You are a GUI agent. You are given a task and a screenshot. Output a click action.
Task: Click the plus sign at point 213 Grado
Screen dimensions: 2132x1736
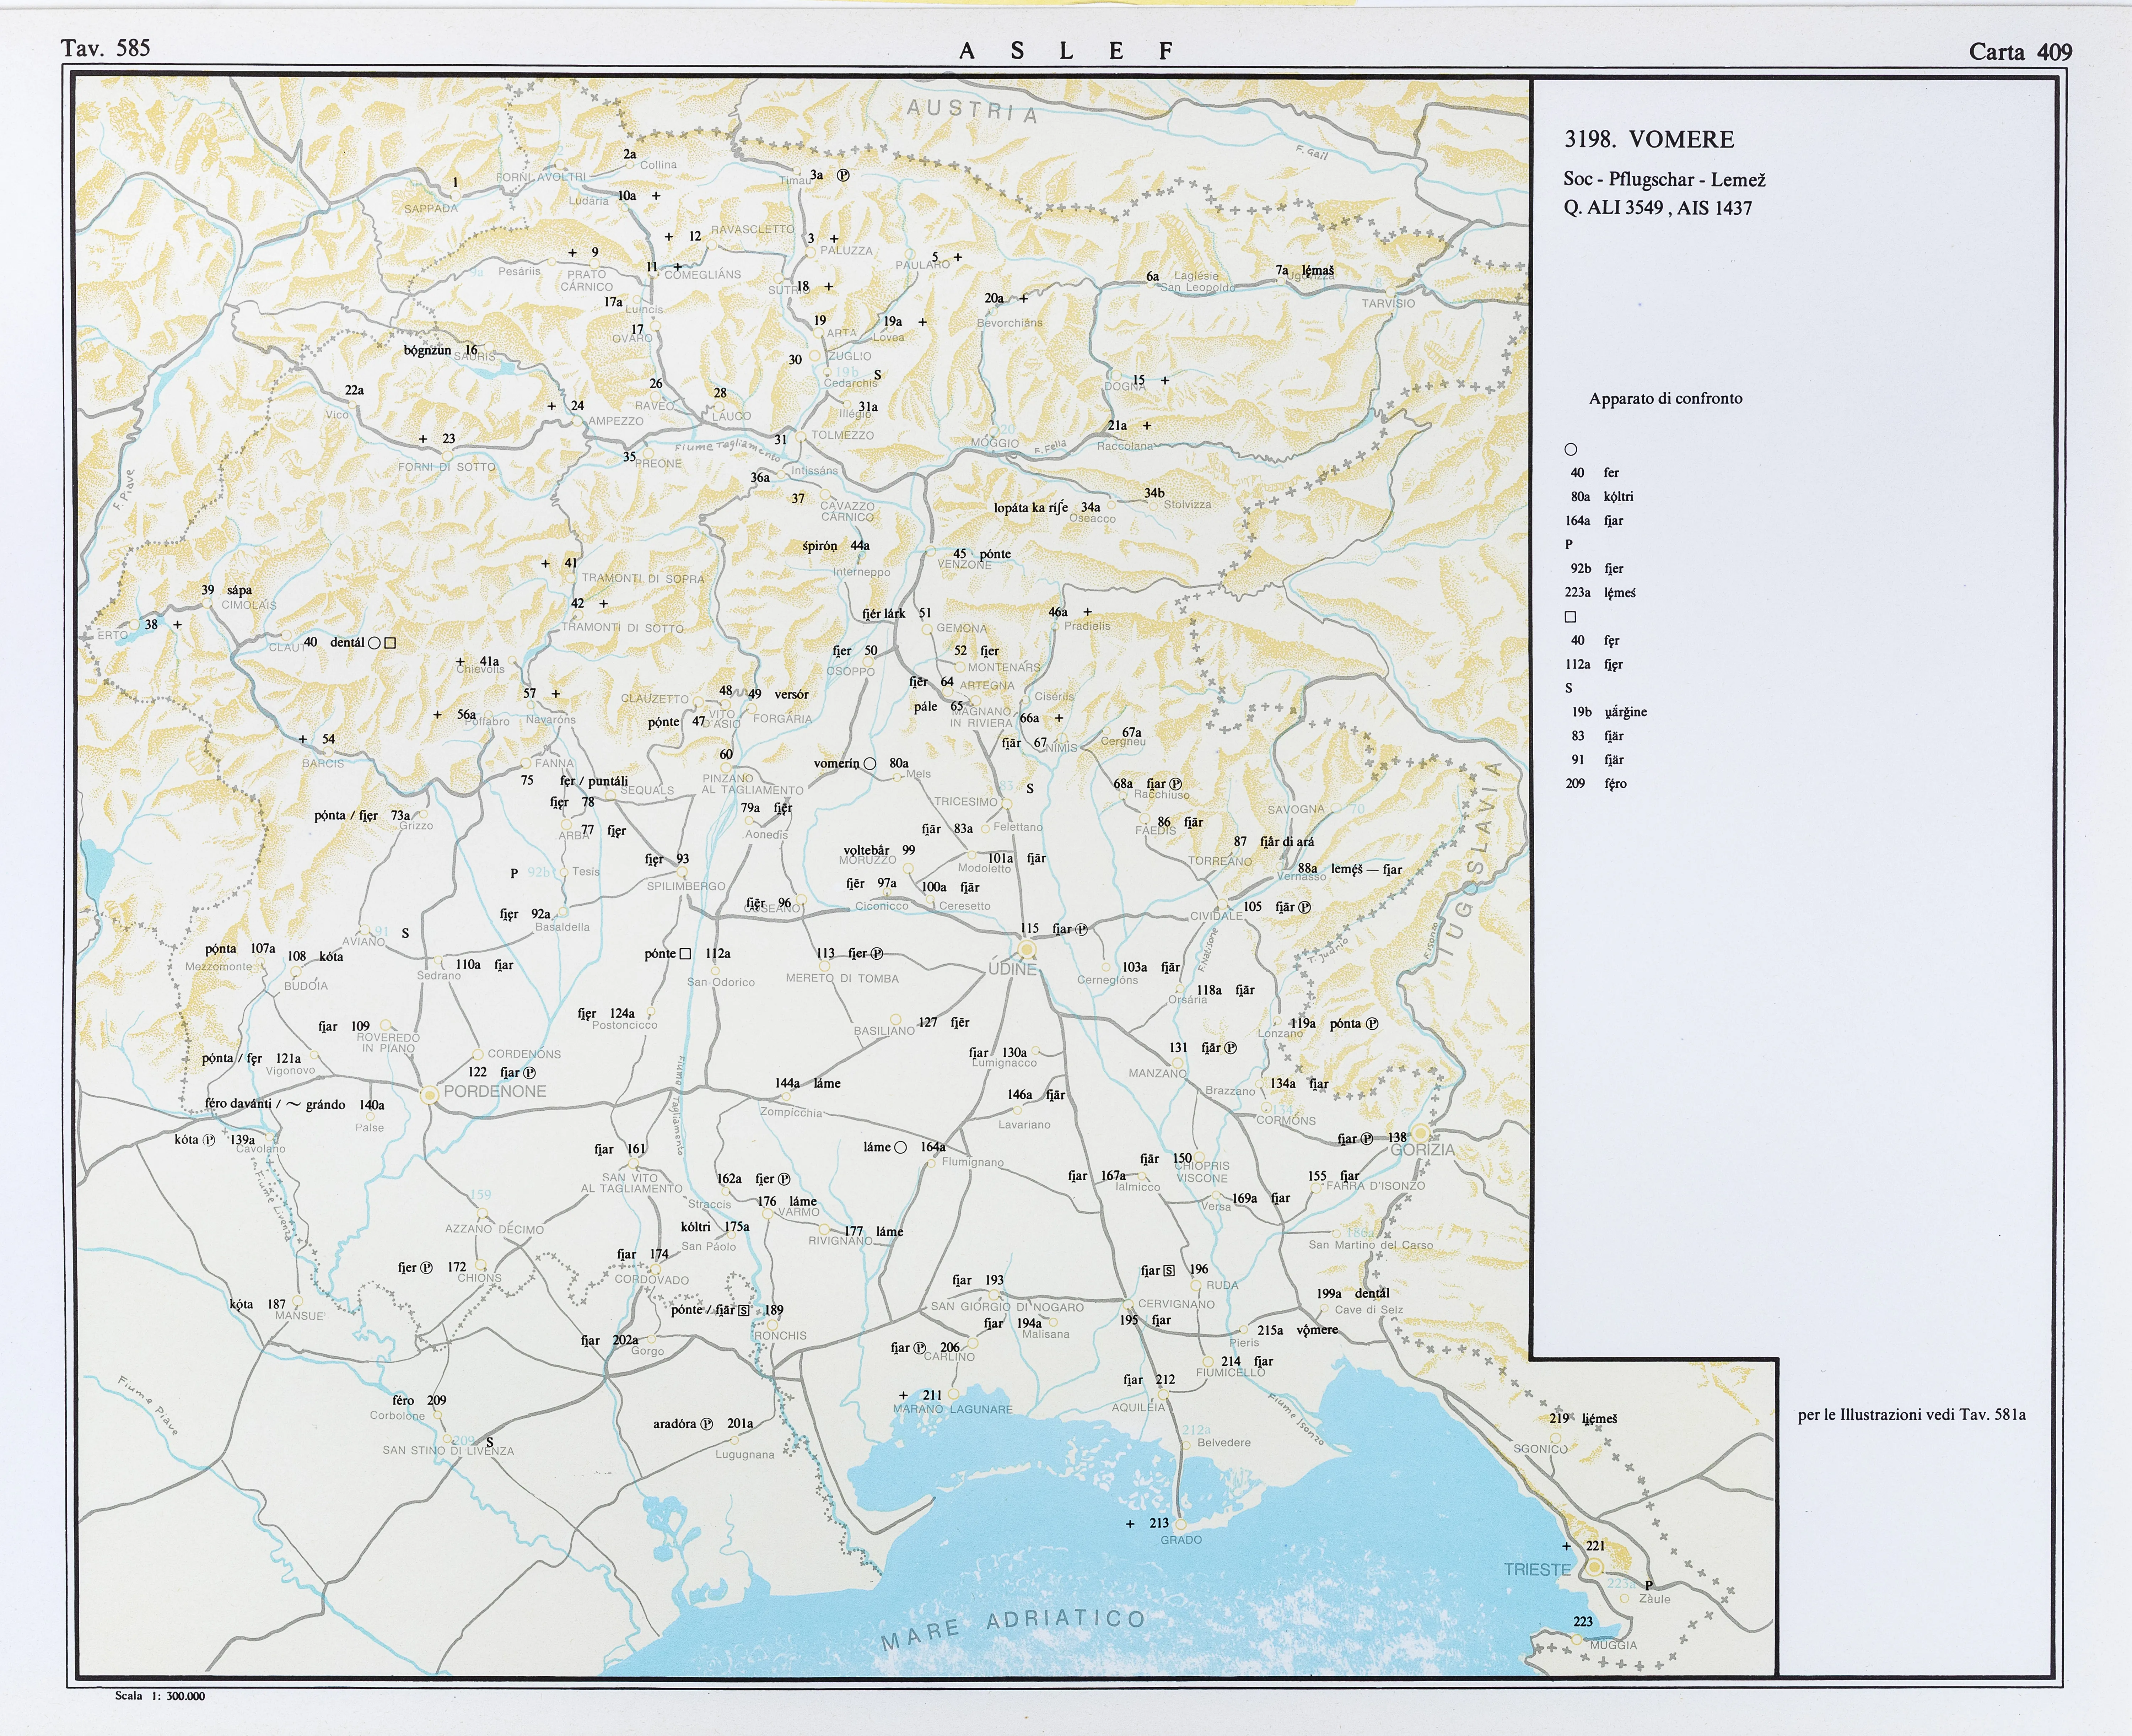[x=1130, y=1524]
